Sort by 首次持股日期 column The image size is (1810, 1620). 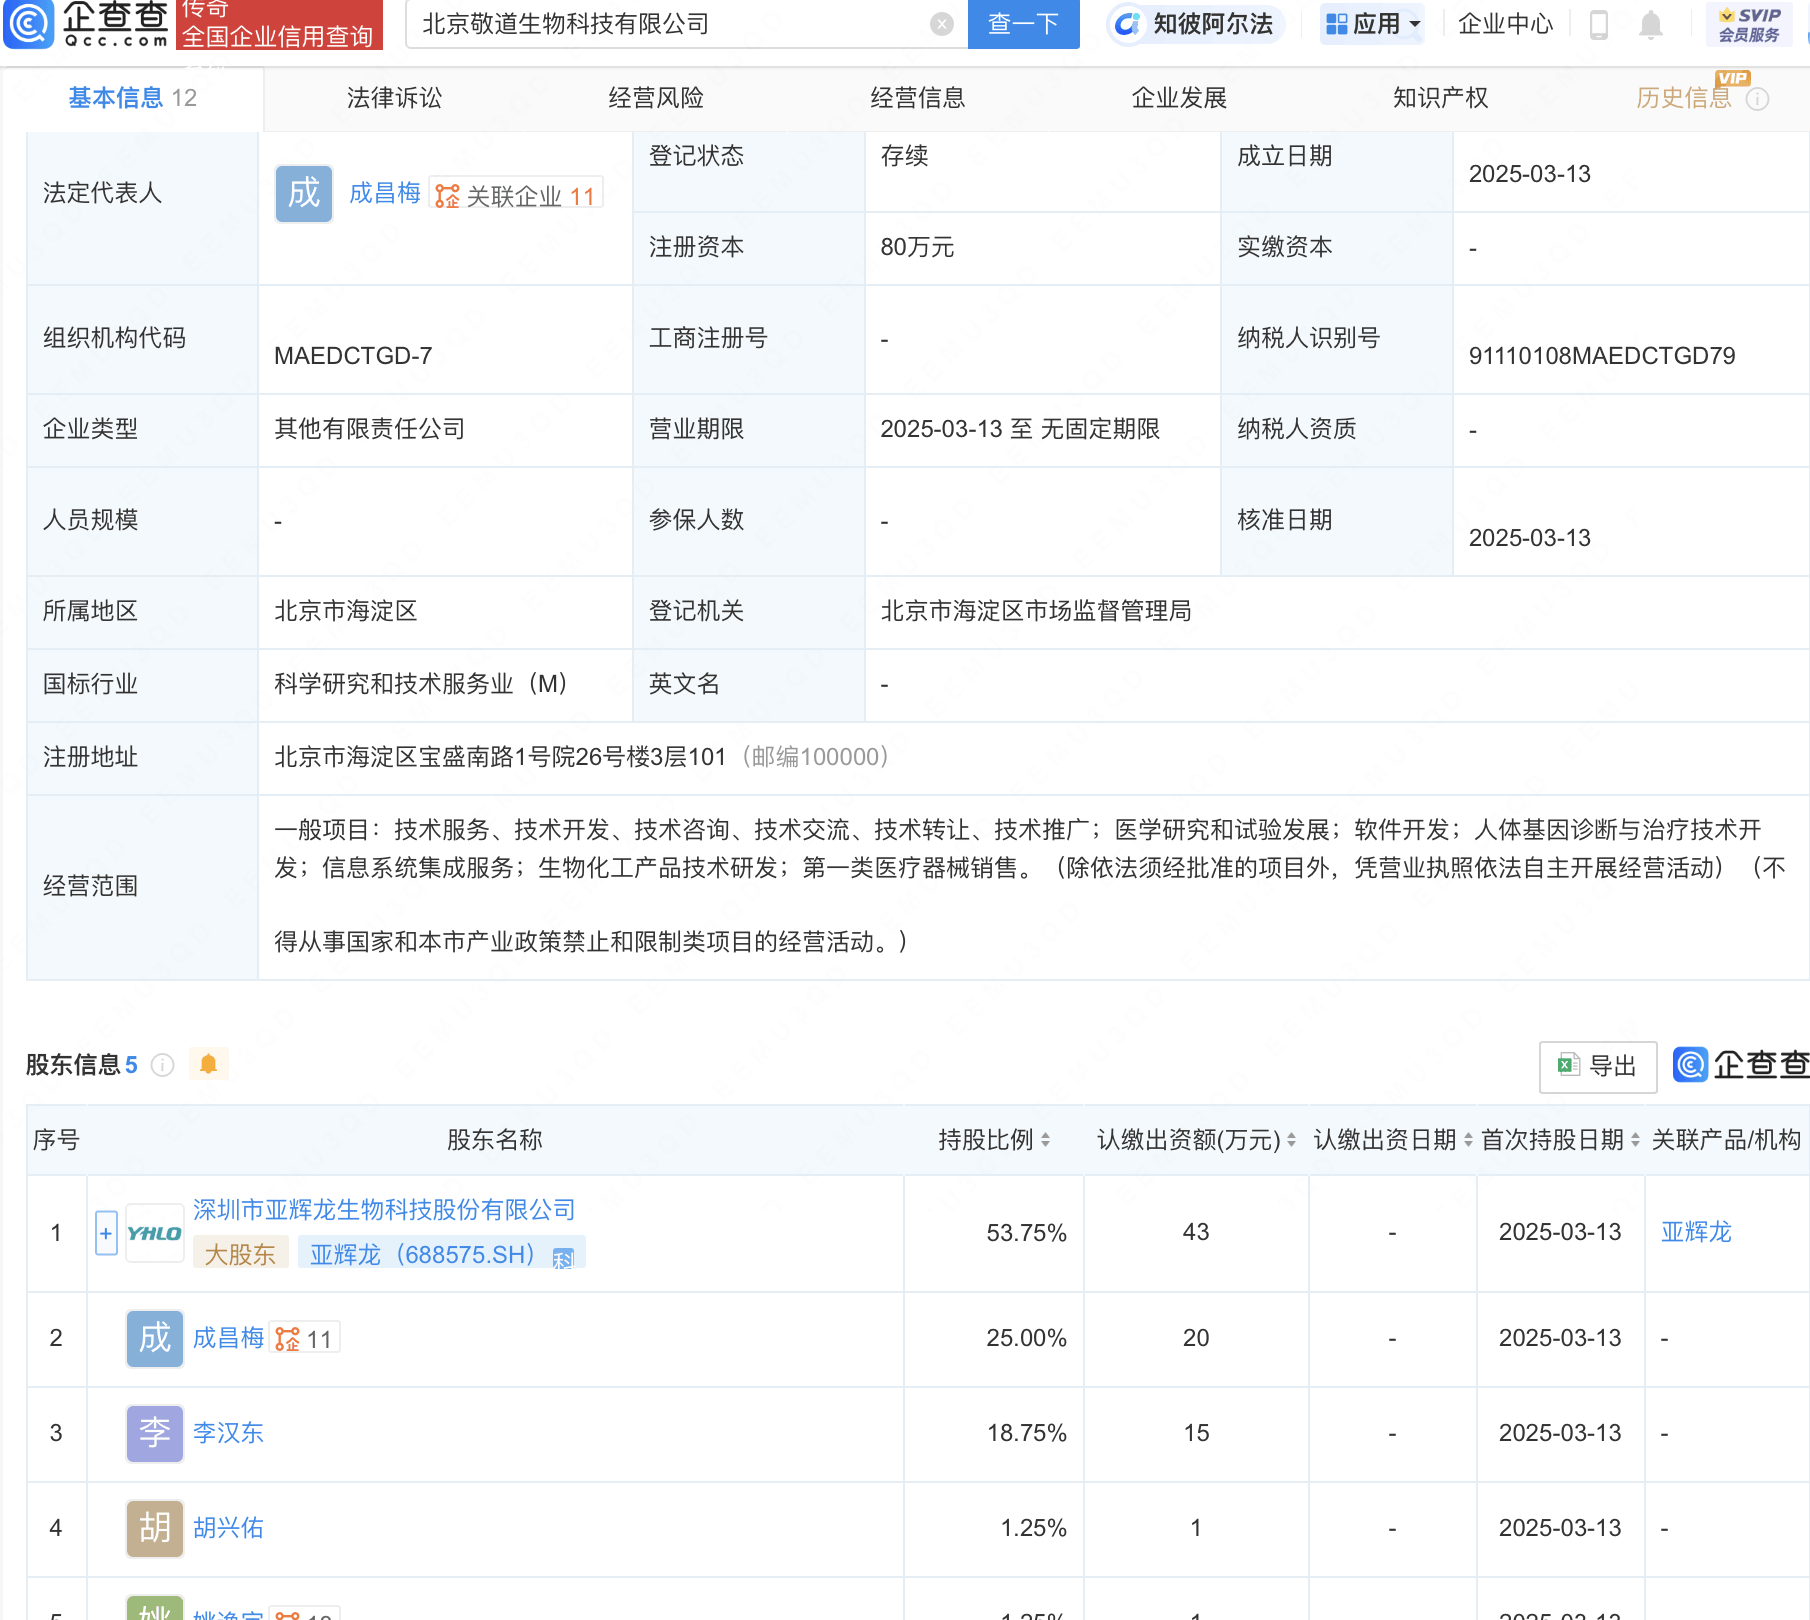pyautogui.click(x=1635, y=1139)
